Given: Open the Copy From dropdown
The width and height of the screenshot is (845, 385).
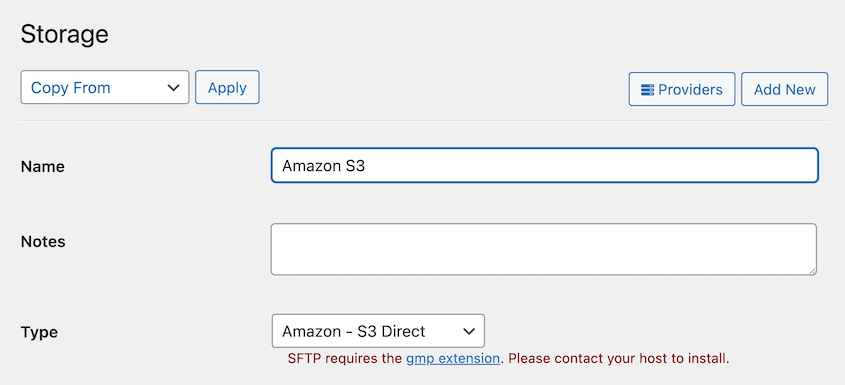Looking at the screenshot, I should tap(105, 87).
